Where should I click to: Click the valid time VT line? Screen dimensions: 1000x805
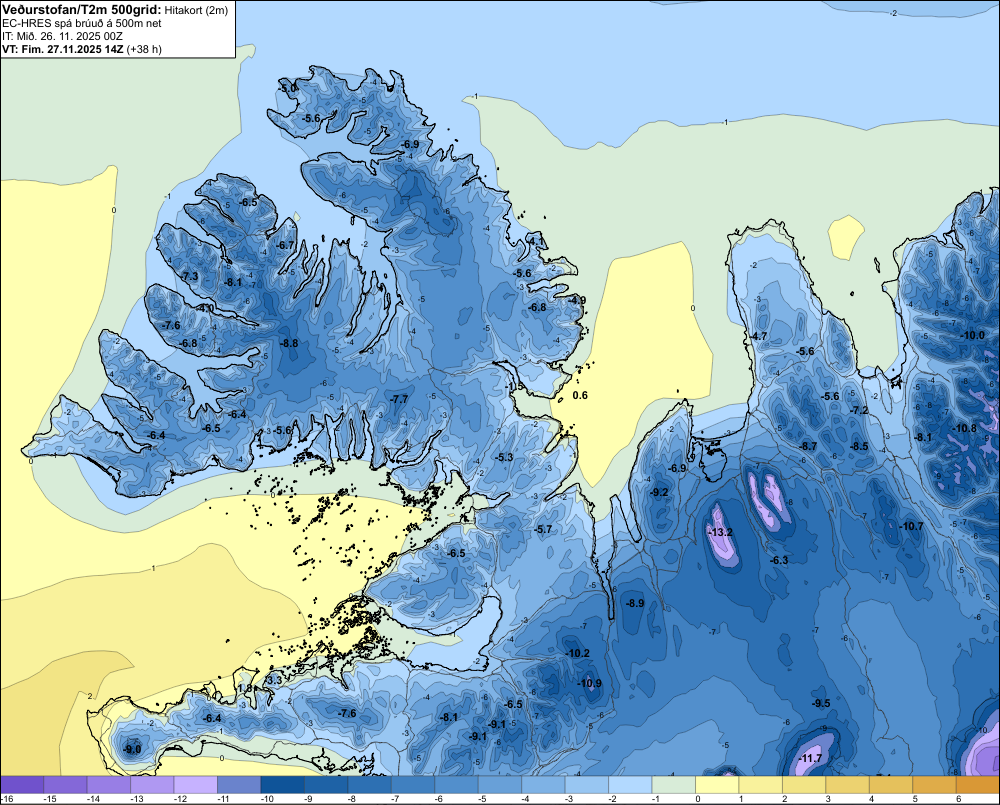click(82, 49)
